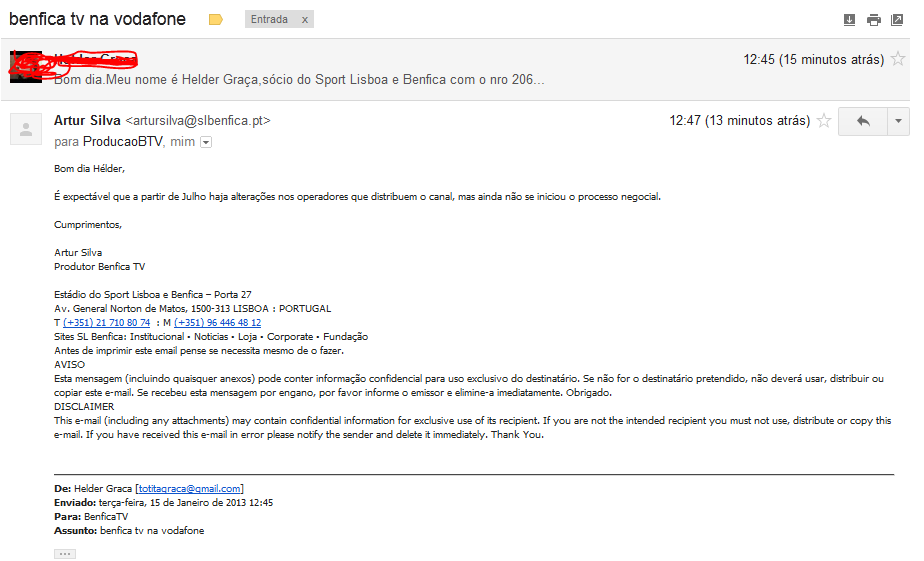Click the expand-all download arrow icon

850,20
